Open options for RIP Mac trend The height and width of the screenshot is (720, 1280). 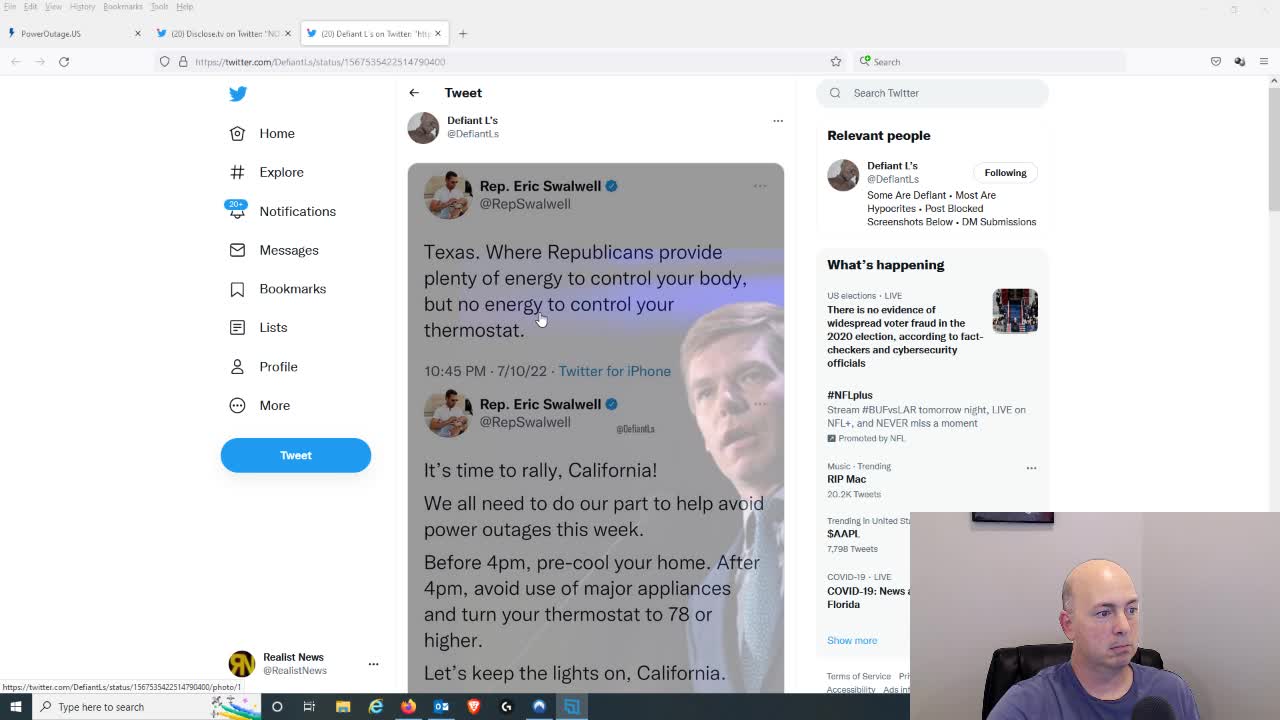click(x=1031, y=467)
